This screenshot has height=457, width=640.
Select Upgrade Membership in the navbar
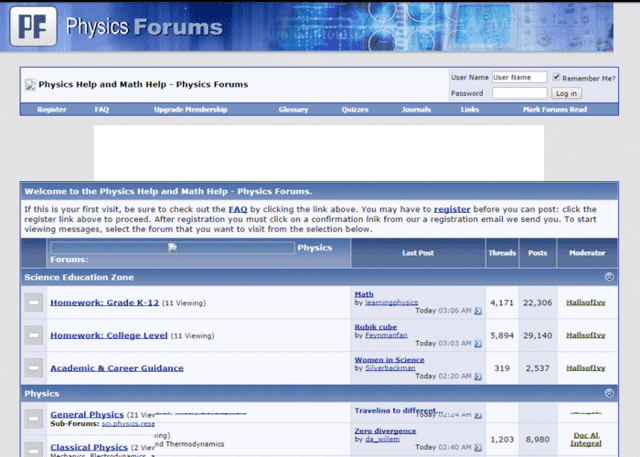[190, 109]
